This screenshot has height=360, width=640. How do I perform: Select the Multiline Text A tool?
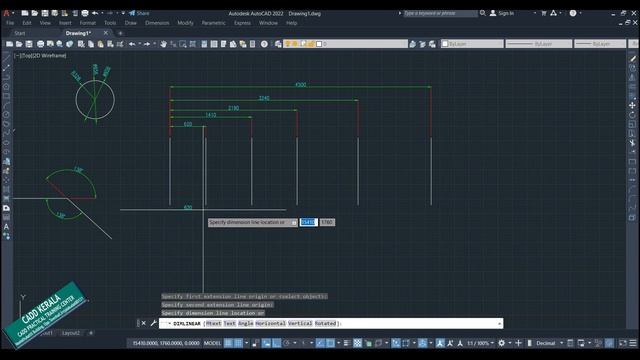(x=6, y=227)
